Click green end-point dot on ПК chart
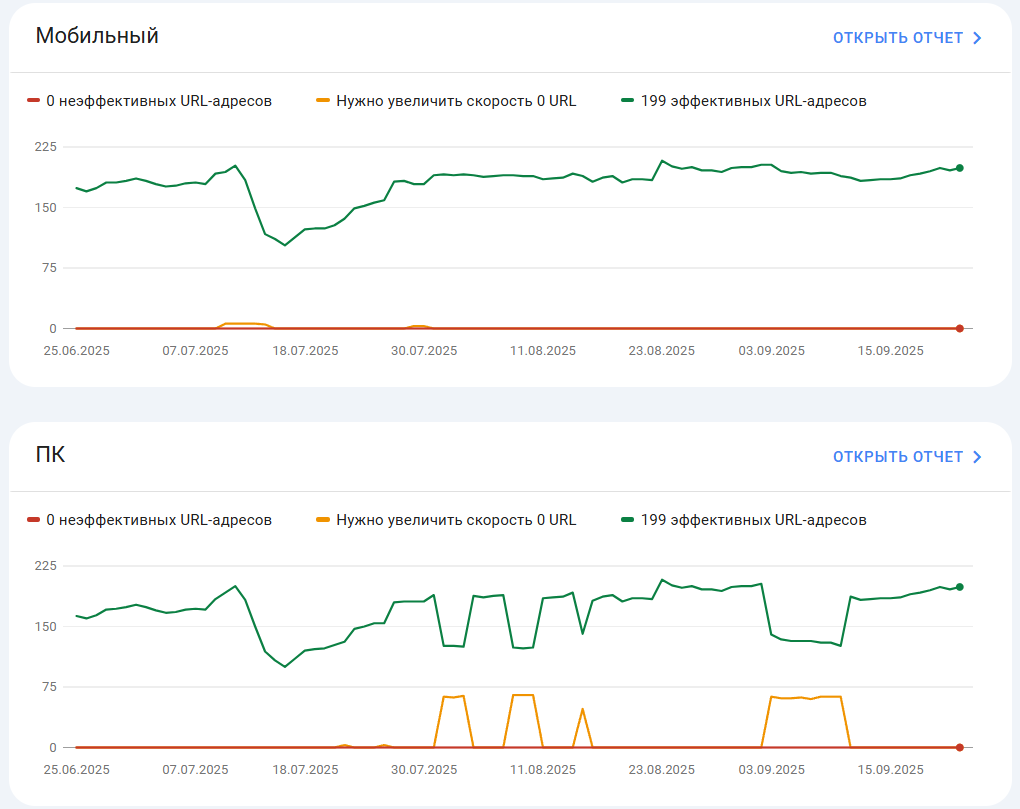This screenshot has width=1020, height=809. pyautogui.click(x=960, y=587)
